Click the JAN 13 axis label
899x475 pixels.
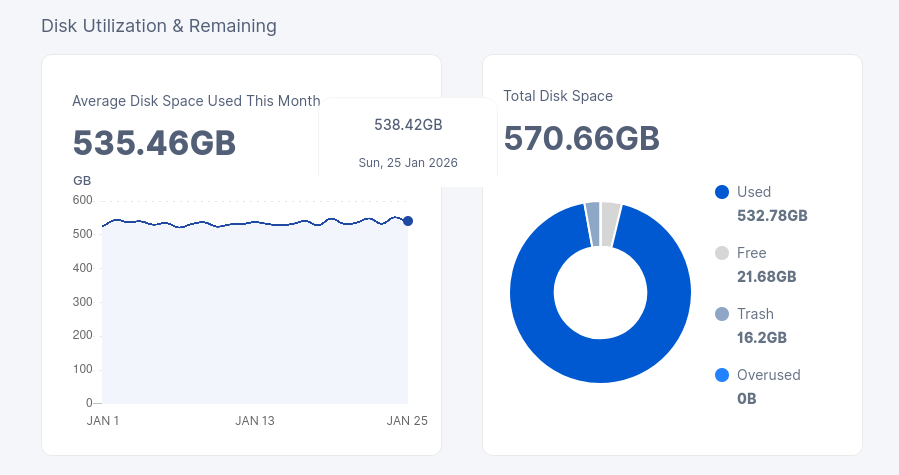[x=255, y=421]
